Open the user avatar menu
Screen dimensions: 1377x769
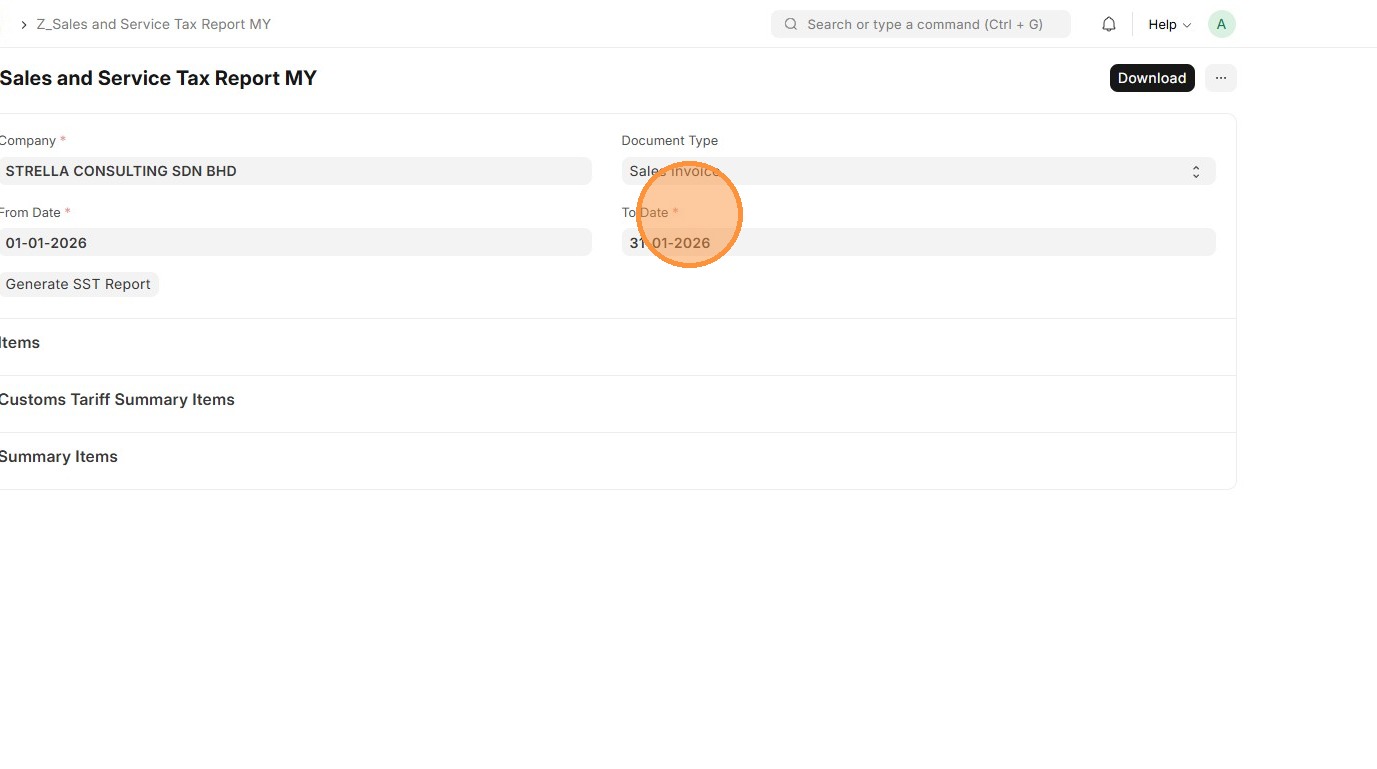coord(1221,24)
